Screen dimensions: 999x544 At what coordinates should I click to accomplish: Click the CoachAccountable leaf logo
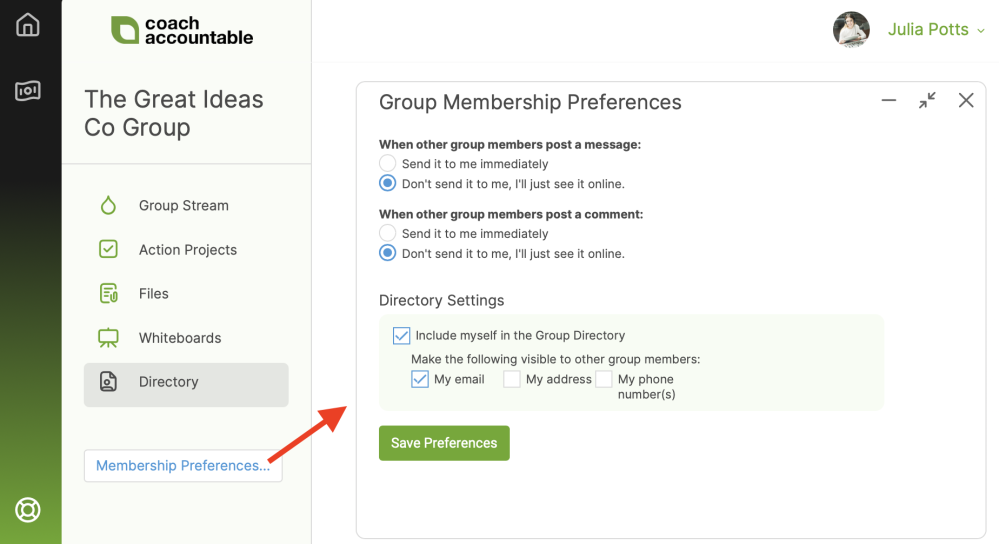coord(124,30)
